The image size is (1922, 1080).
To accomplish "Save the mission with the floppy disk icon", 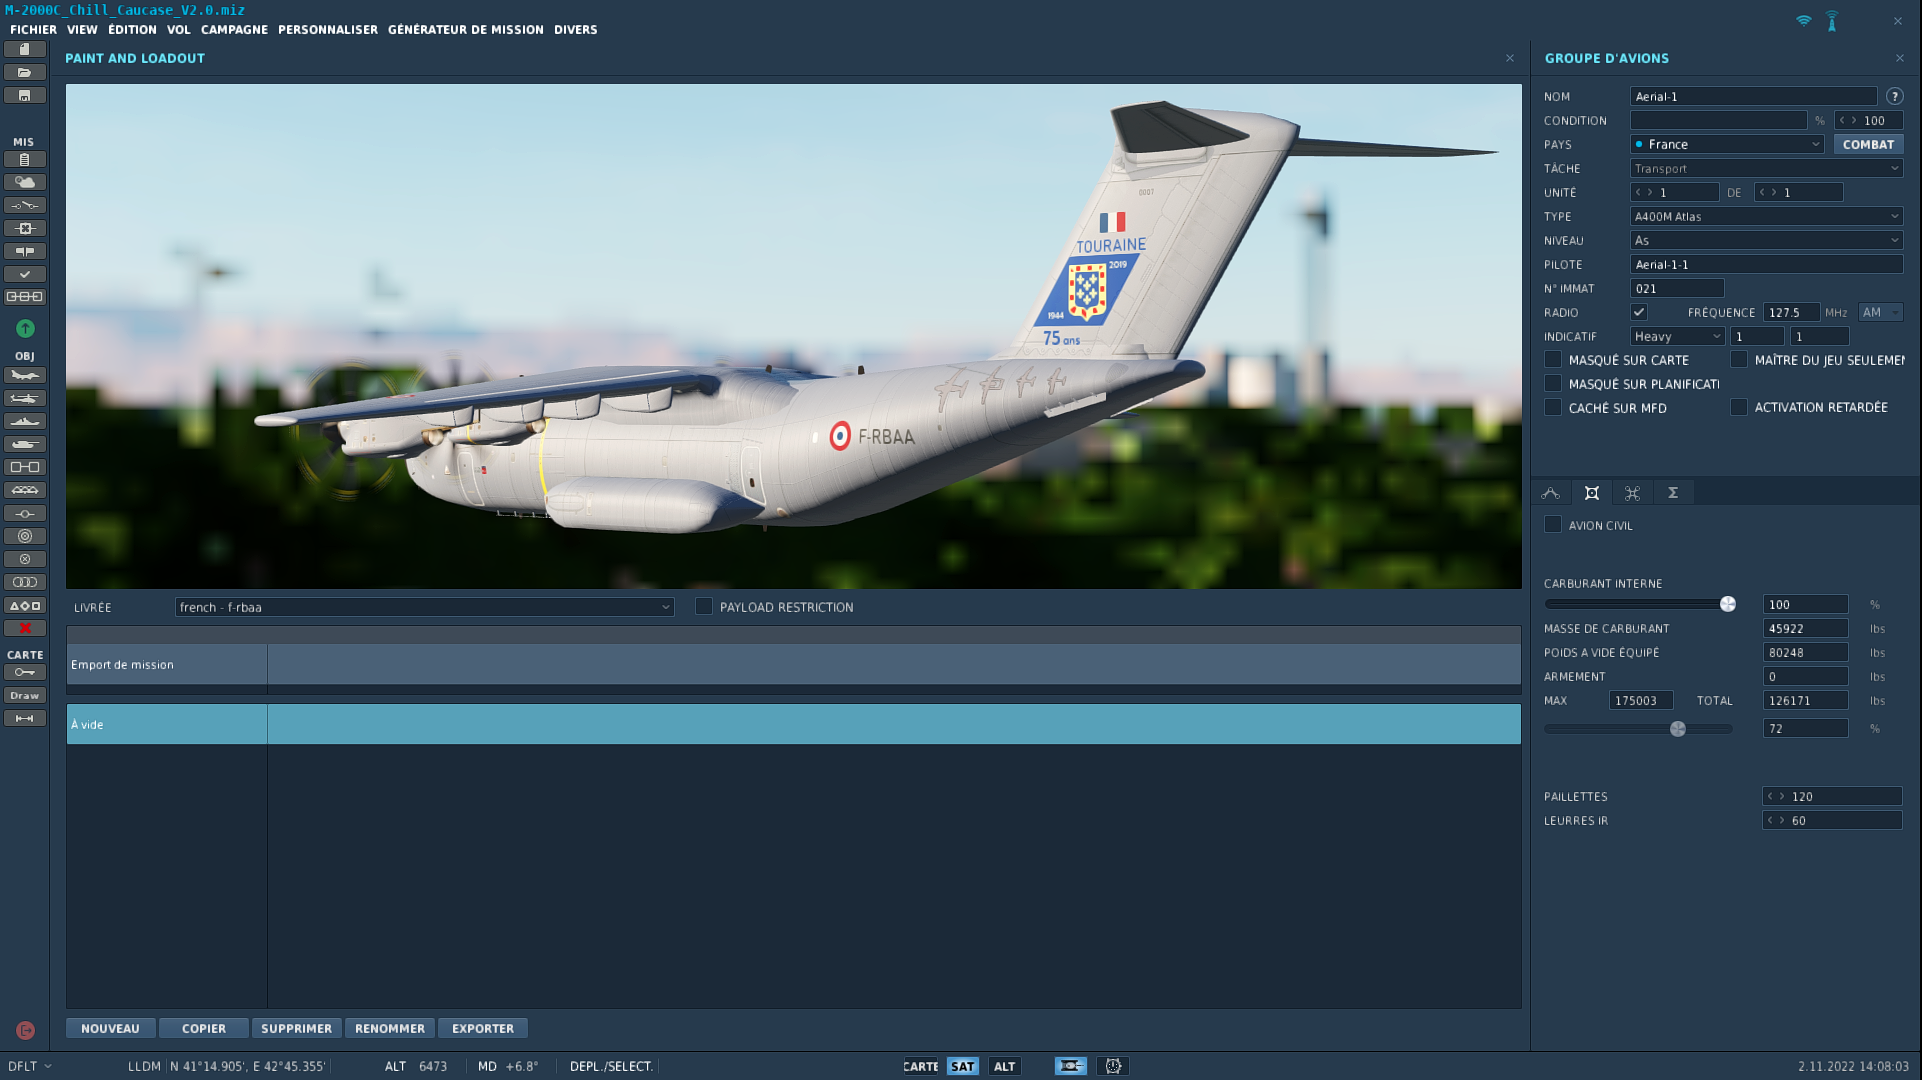I will click(x=25, y=95).
